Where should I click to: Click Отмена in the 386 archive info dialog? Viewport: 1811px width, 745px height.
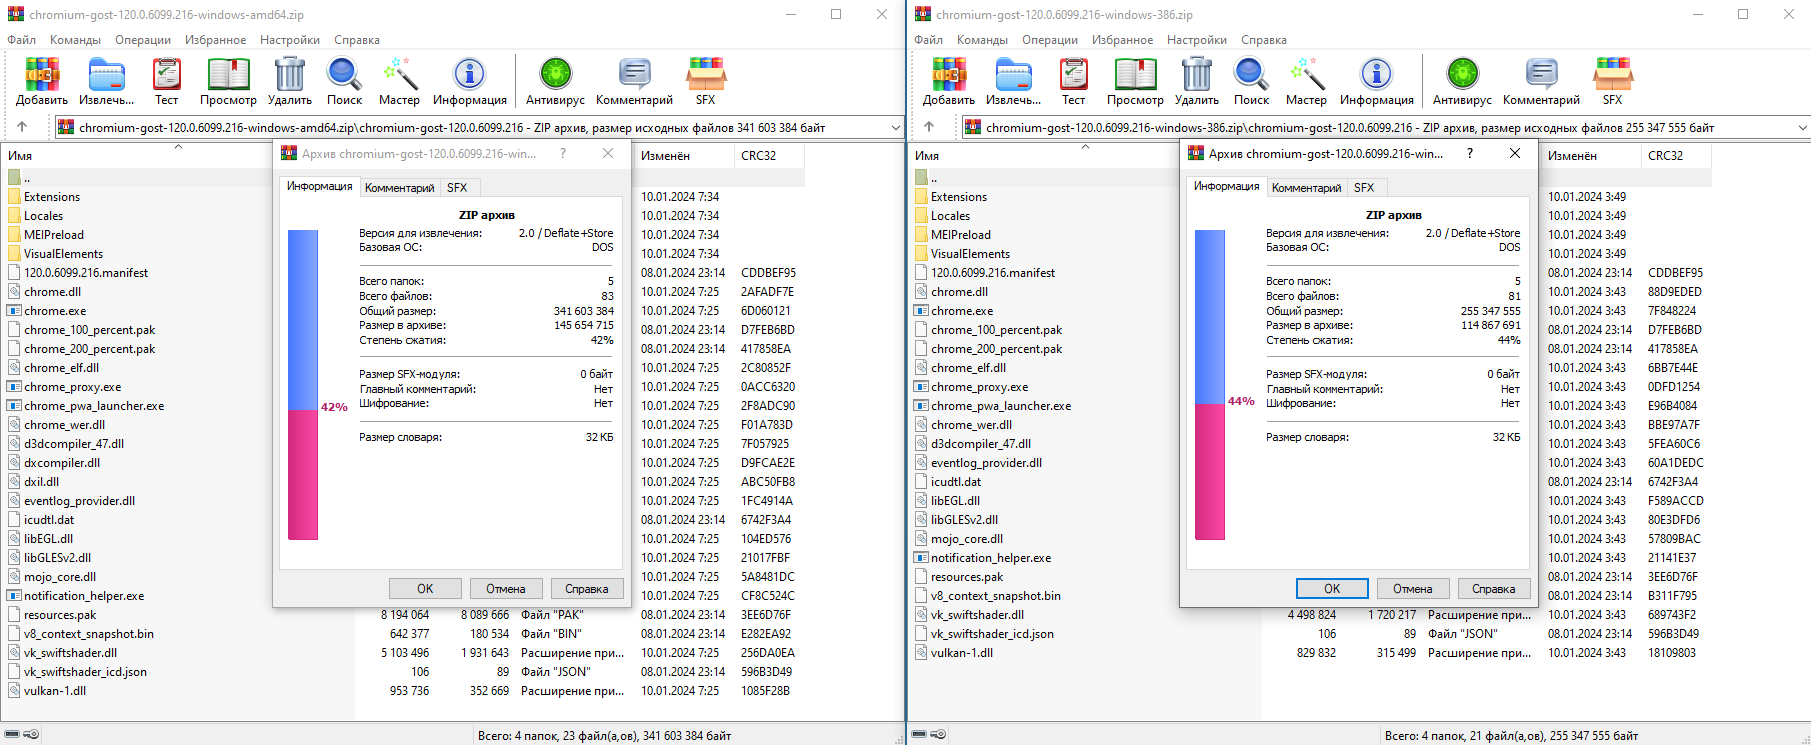tap(1413, 589)
